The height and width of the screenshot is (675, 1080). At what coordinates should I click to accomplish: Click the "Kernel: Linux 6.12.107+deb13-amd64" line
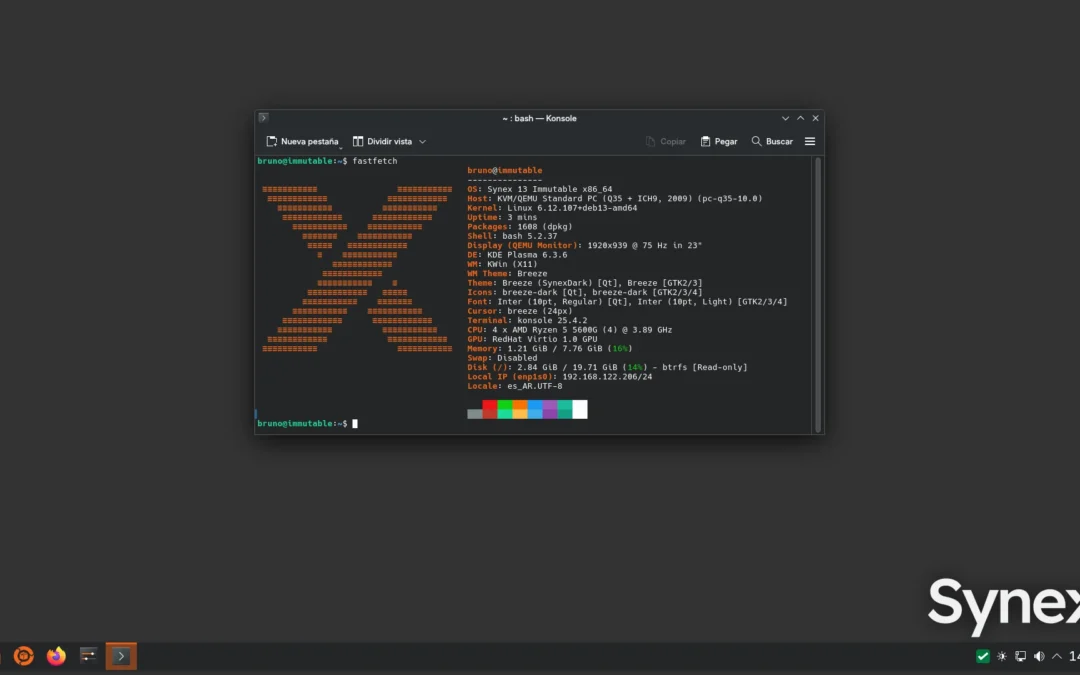[552, 207]
